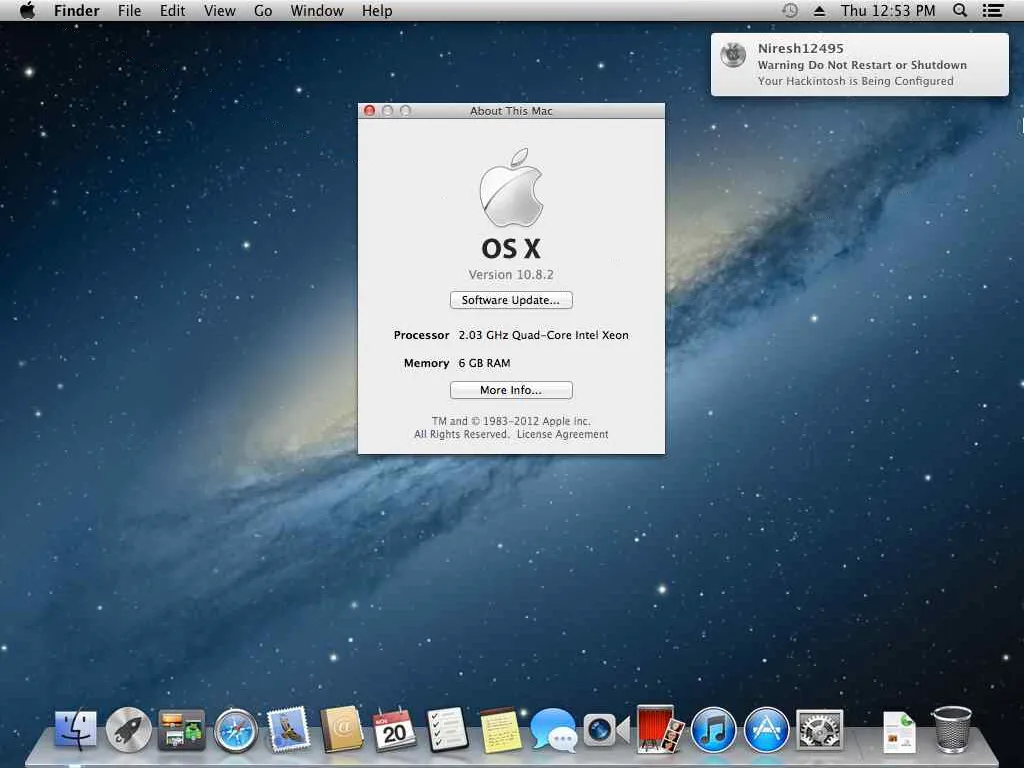Open the Go menu
Screen dimensions: 1024x768
[x=263, y=10]
